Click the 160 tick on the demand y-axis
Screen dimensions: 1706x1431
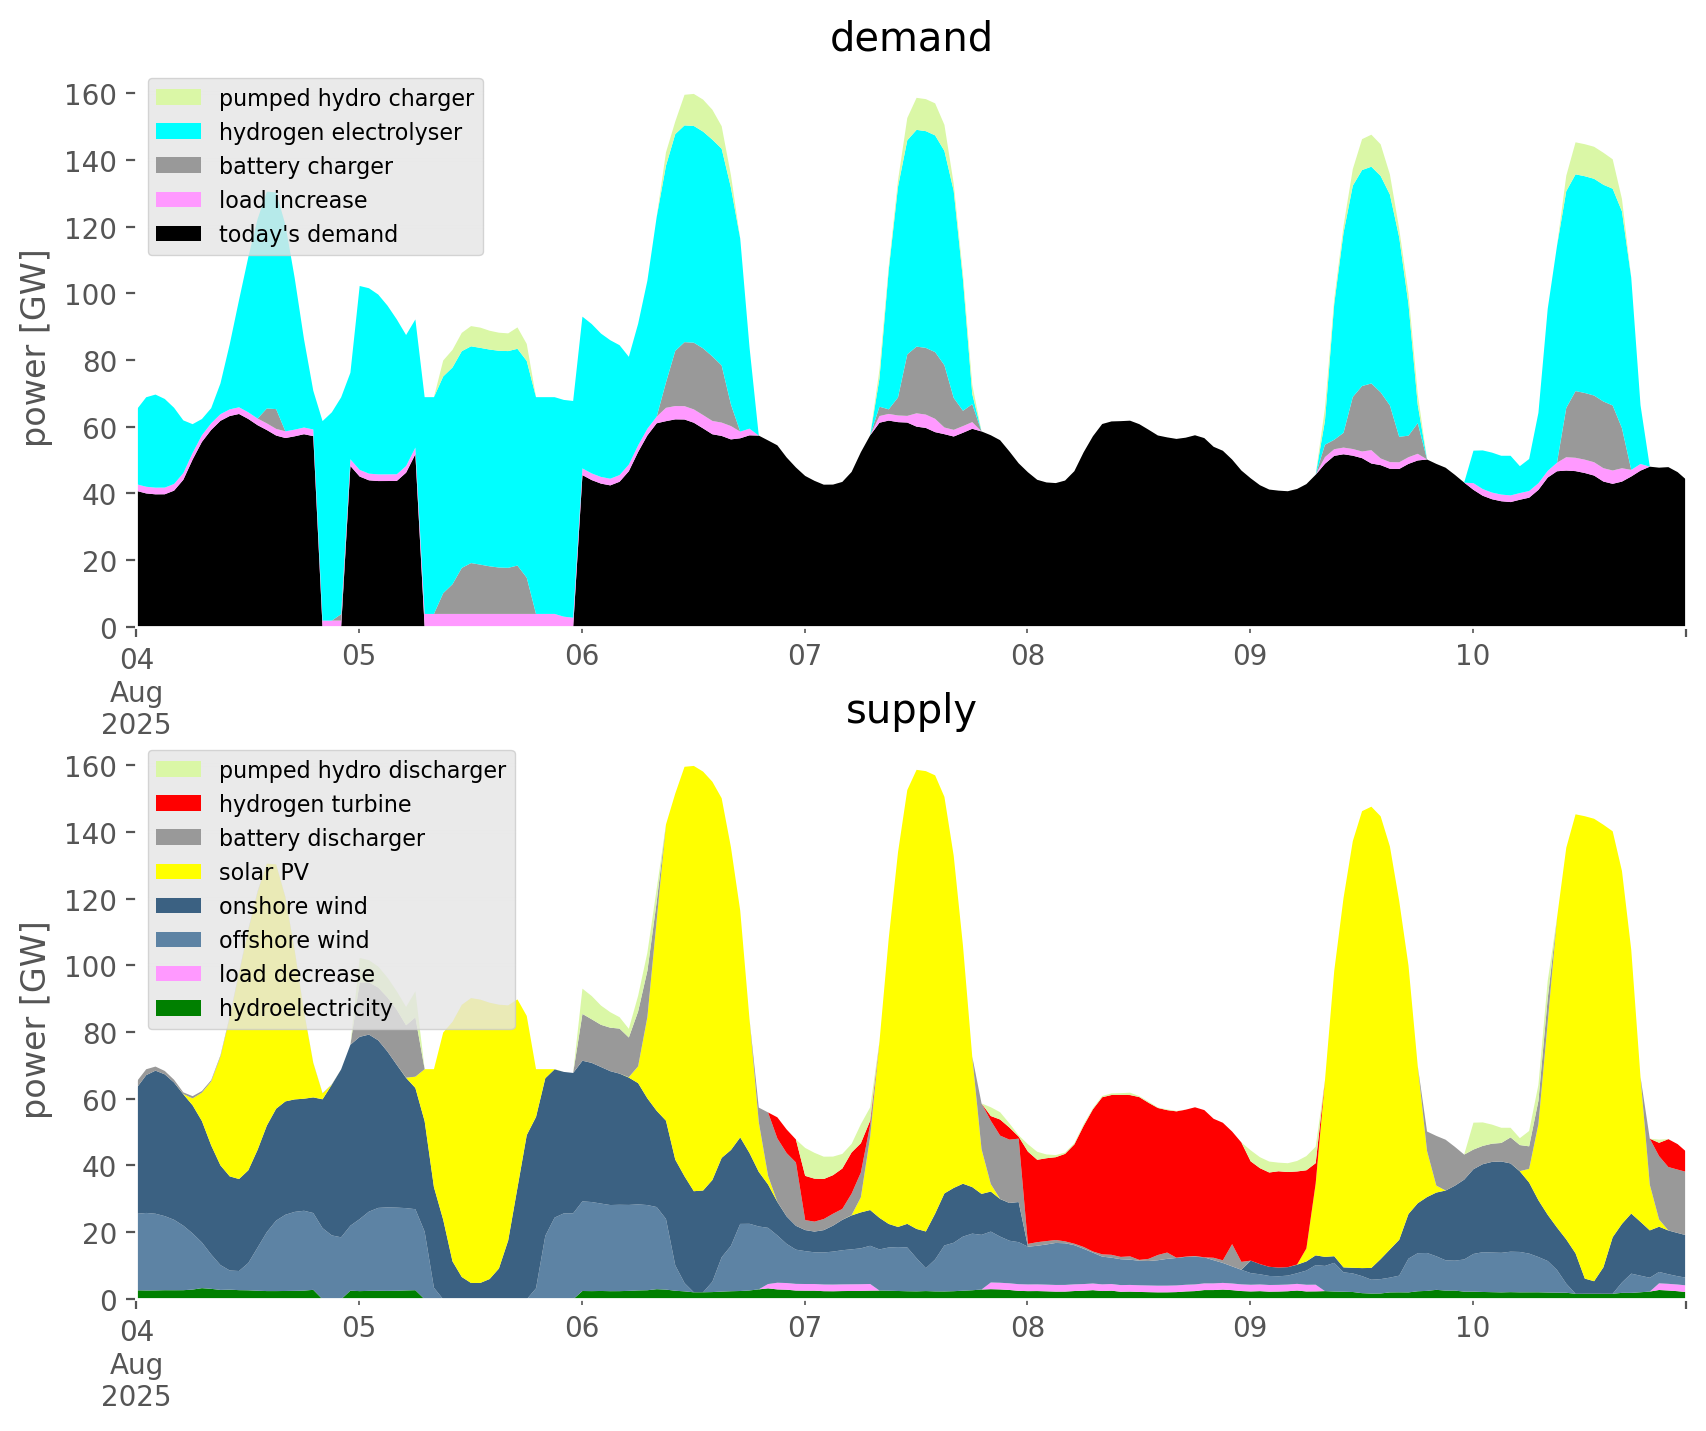click(91, 95)
